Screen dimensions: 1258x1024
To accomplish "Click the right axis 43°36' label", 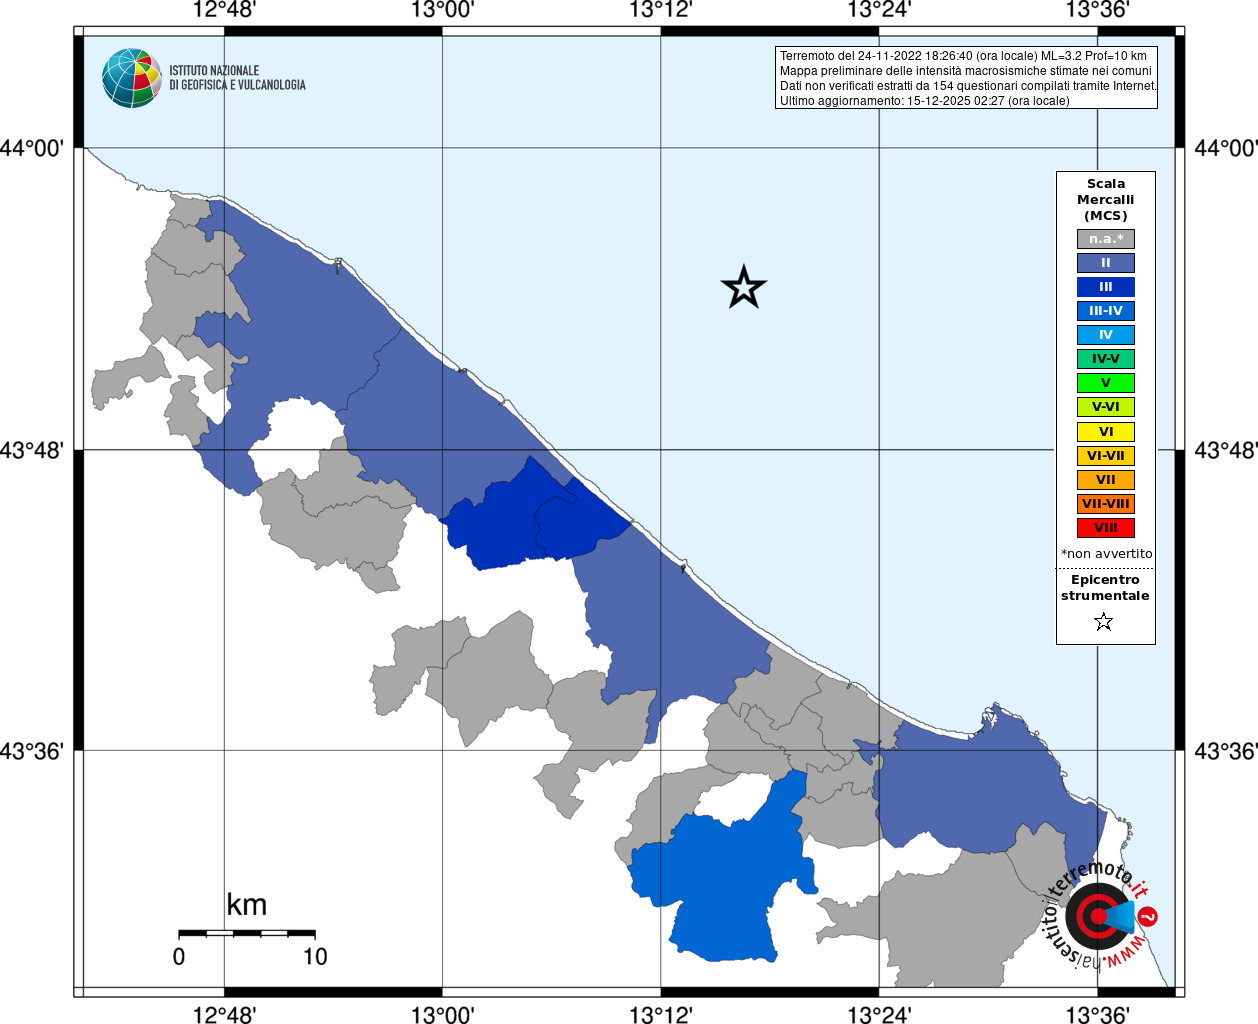I will (1226, 750).
